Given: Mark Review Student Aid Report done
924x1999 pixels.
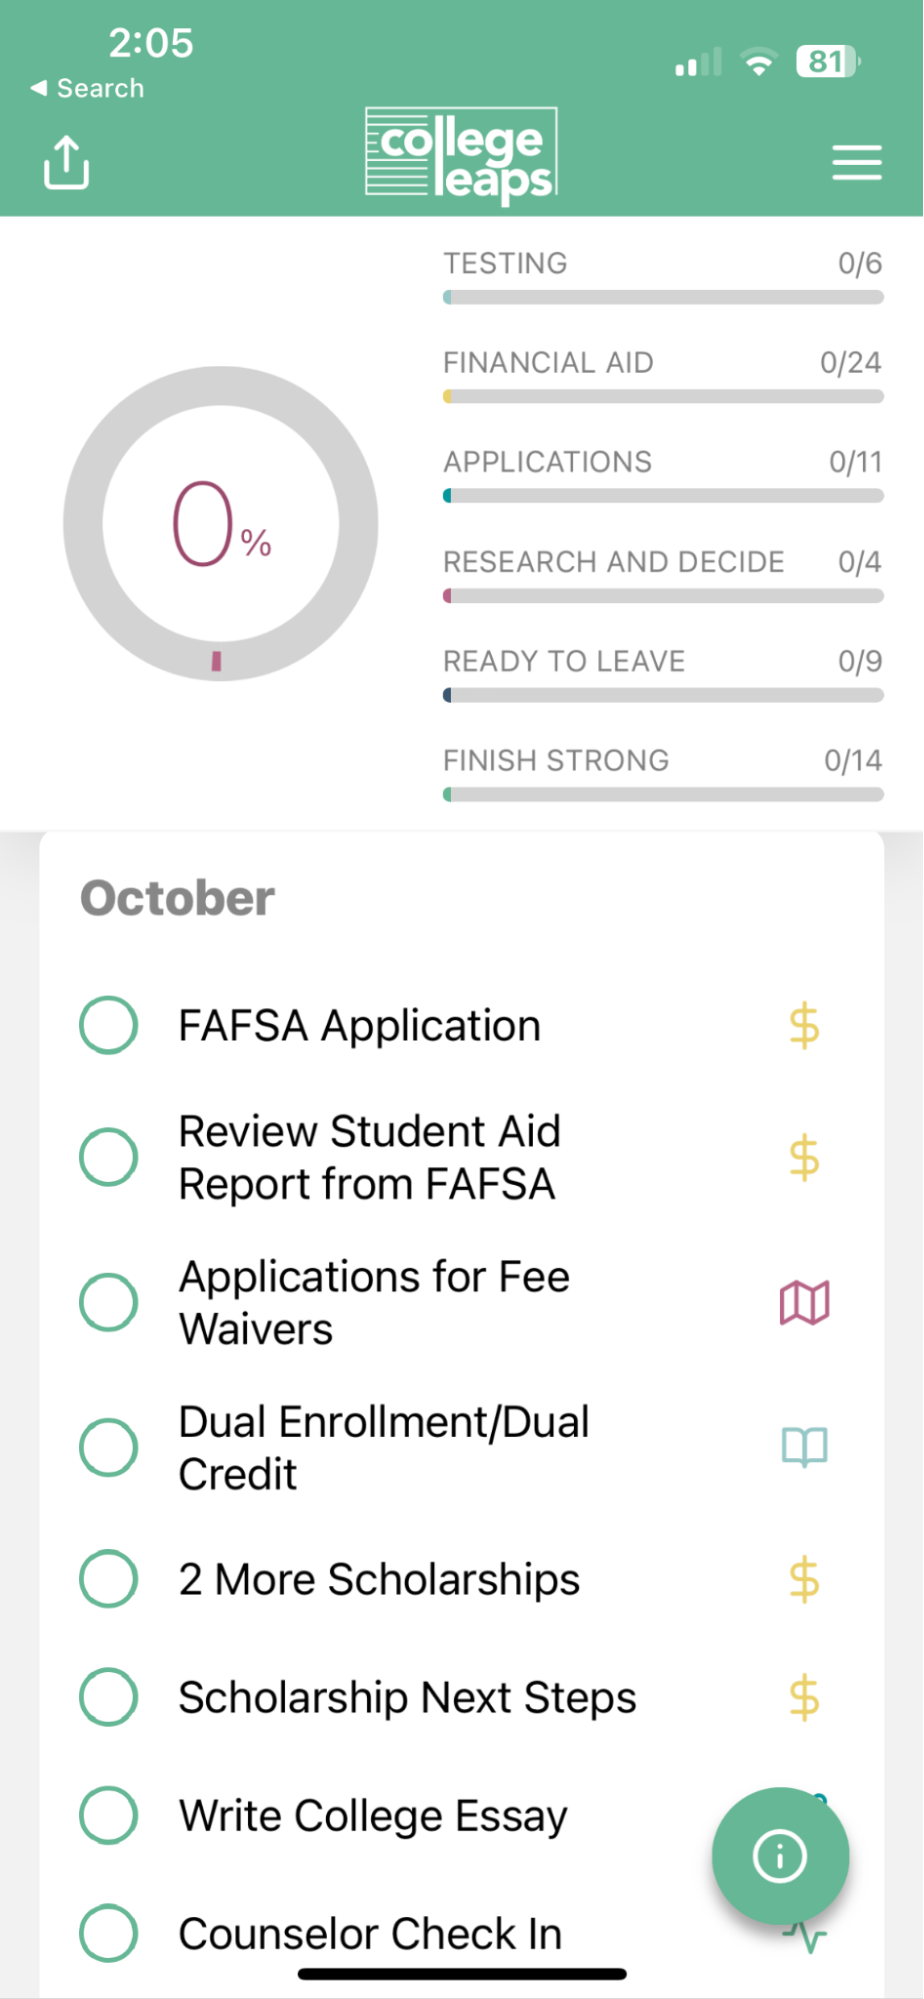Looking at the screenshot, I should pos(108,1157).
